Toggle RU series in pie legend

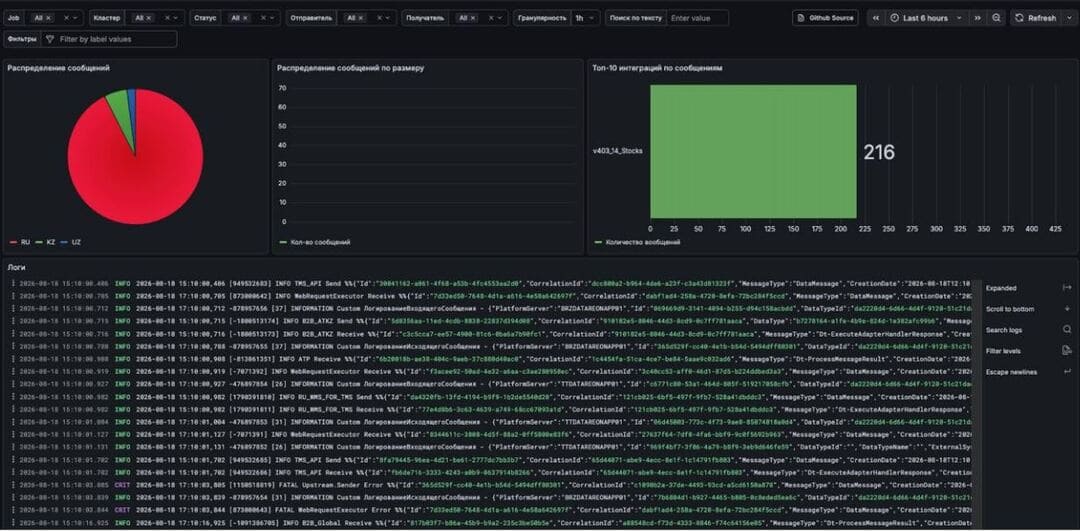point(19,242)
